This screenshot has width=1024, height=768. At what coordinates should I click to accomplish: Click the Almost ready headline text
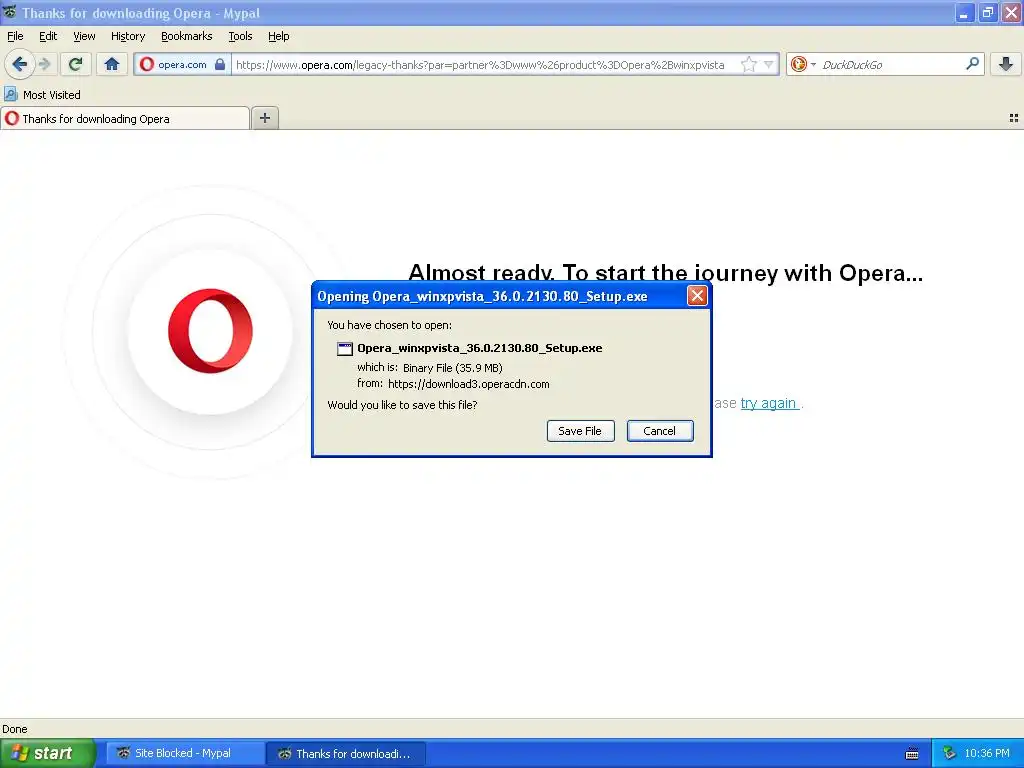[665, 272]
